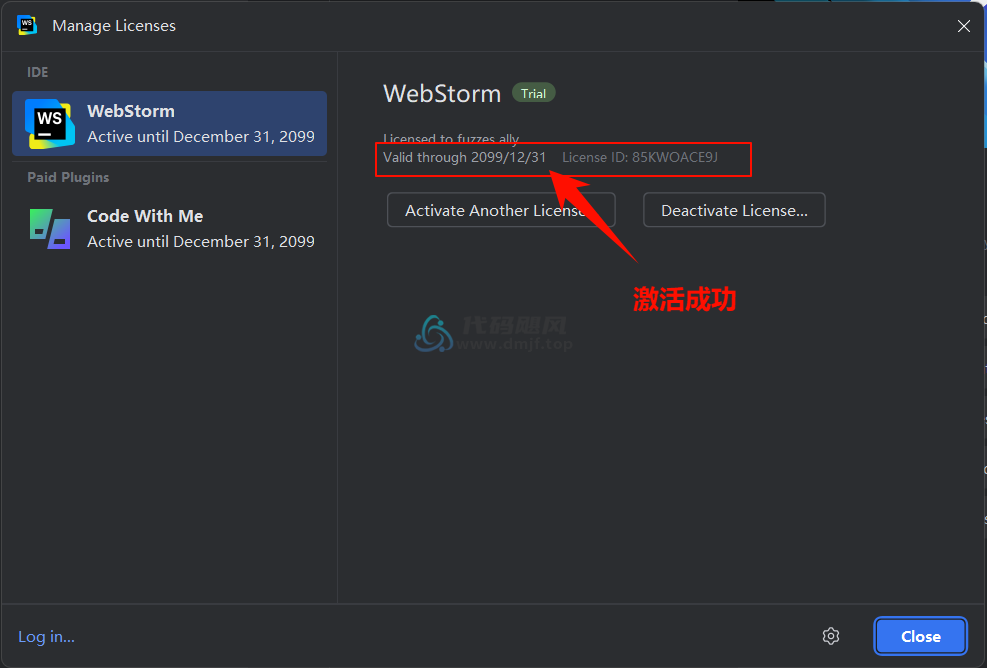Click the WebStorm heading in the details pane

(x=442, y=93)
